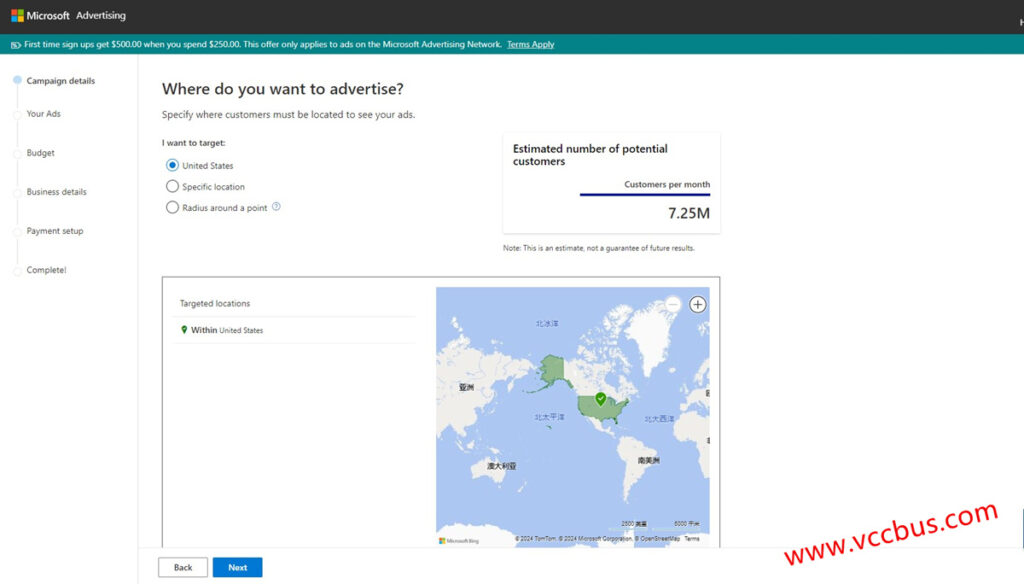Go to the Campaign details step
The height and width of the screenshot is (584, 1024).
click(60, 81)
